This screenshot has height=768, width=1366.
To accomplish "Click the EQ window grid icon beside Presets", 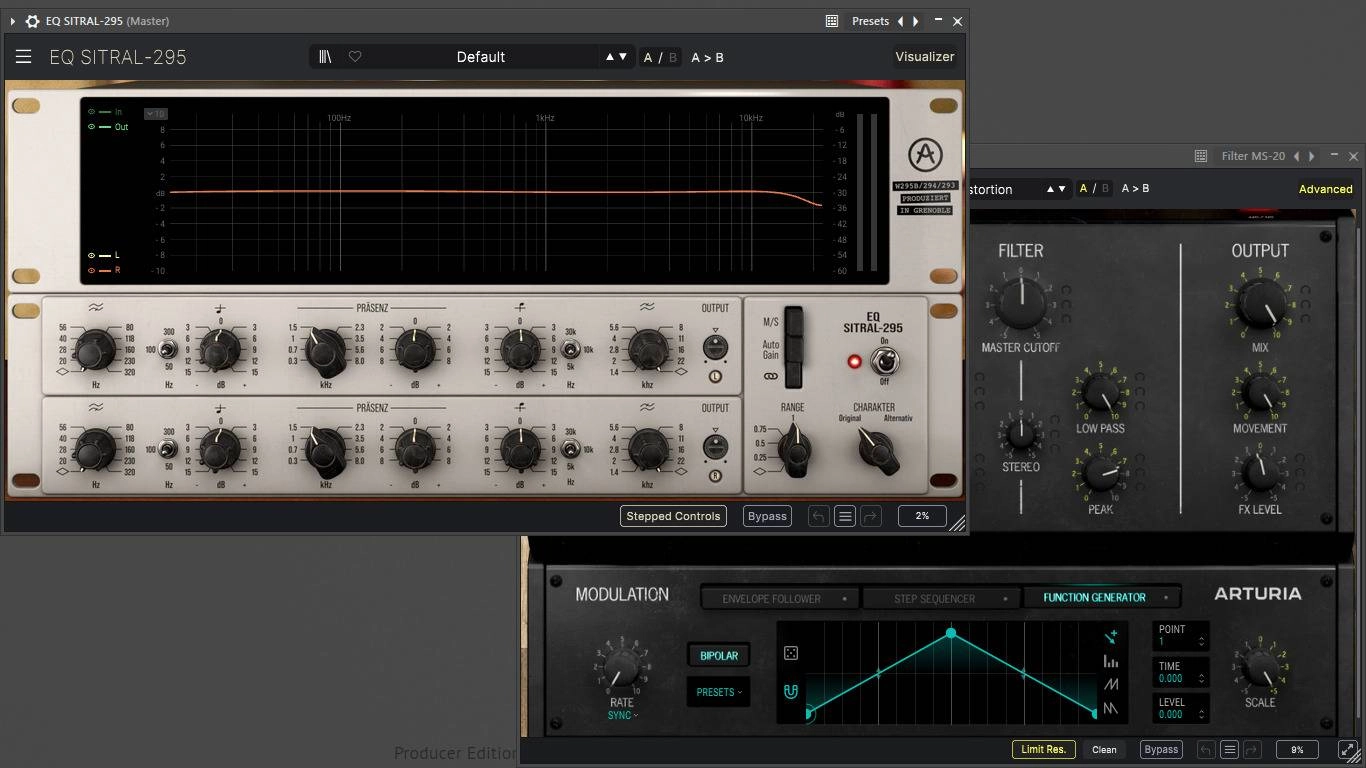I will click(x=832, y=21).
